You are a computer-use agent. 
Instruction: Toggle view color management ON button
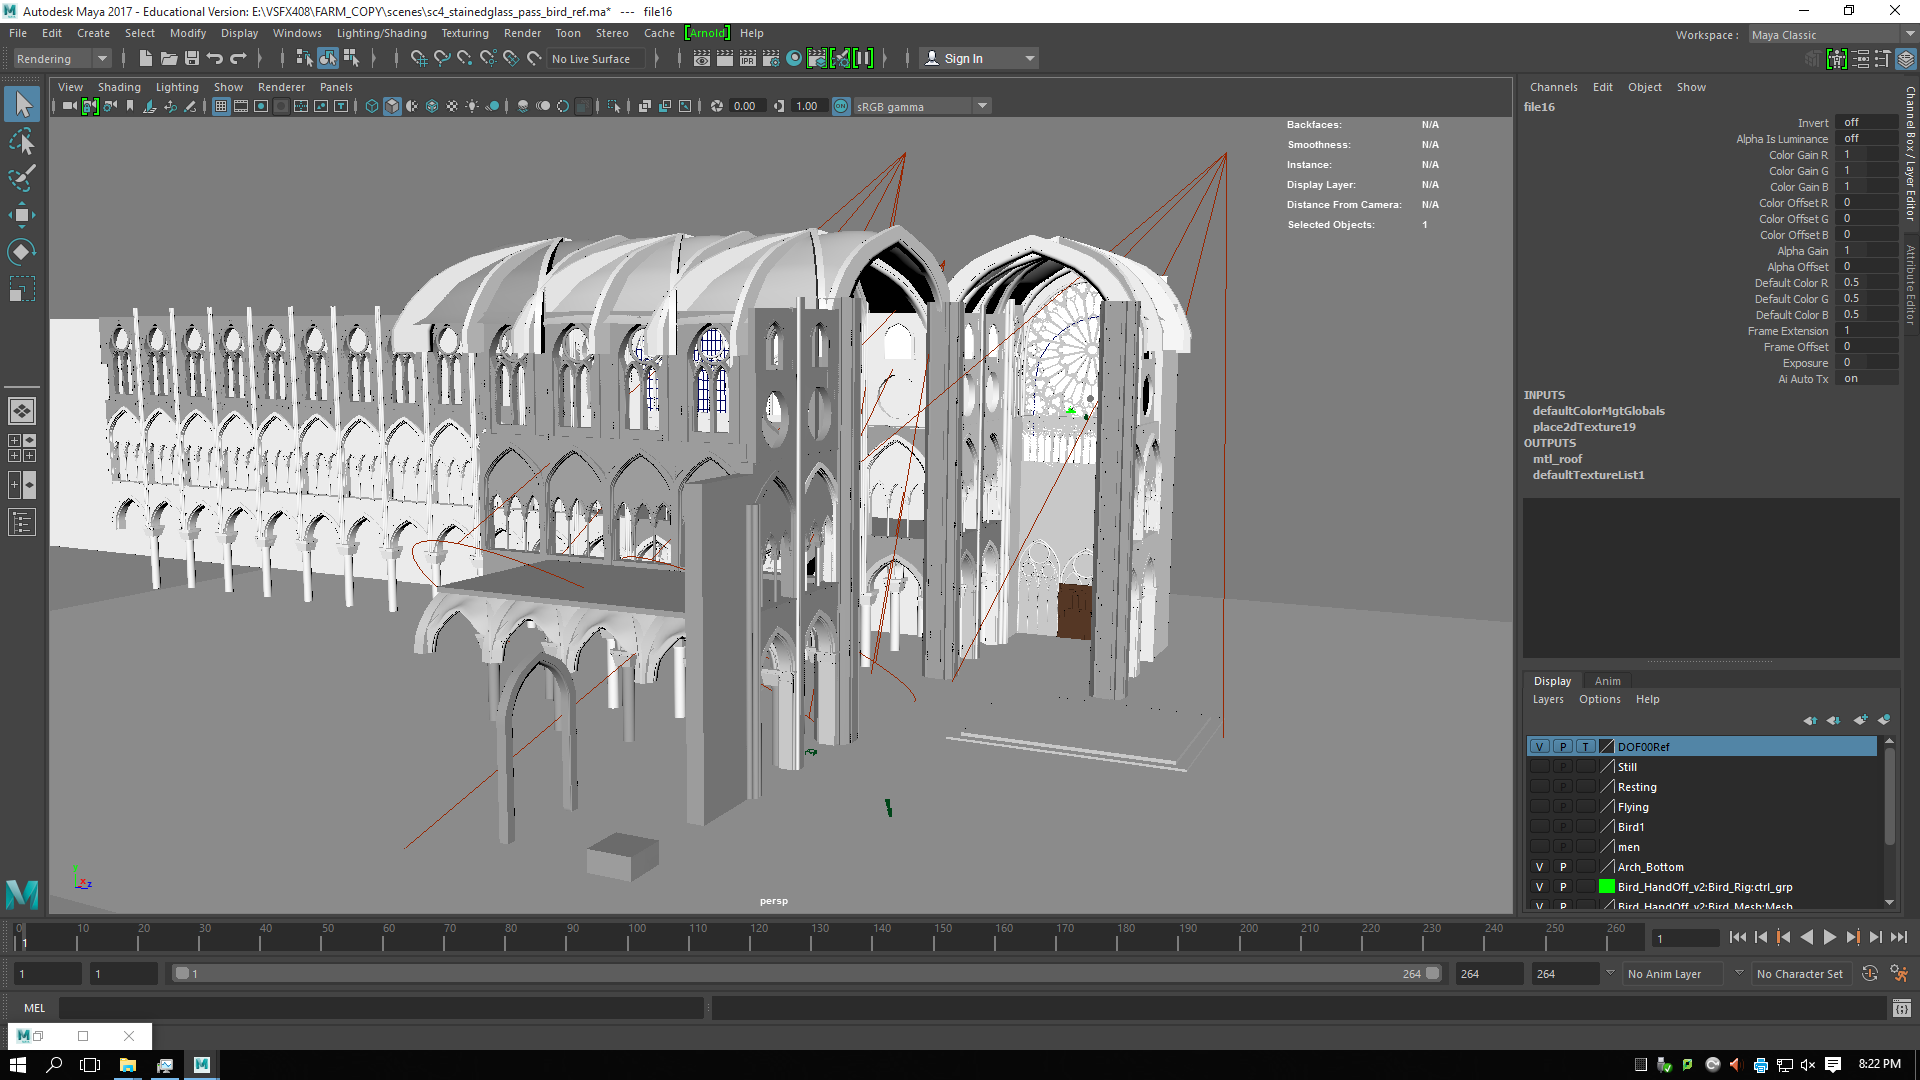click(841, 106)
